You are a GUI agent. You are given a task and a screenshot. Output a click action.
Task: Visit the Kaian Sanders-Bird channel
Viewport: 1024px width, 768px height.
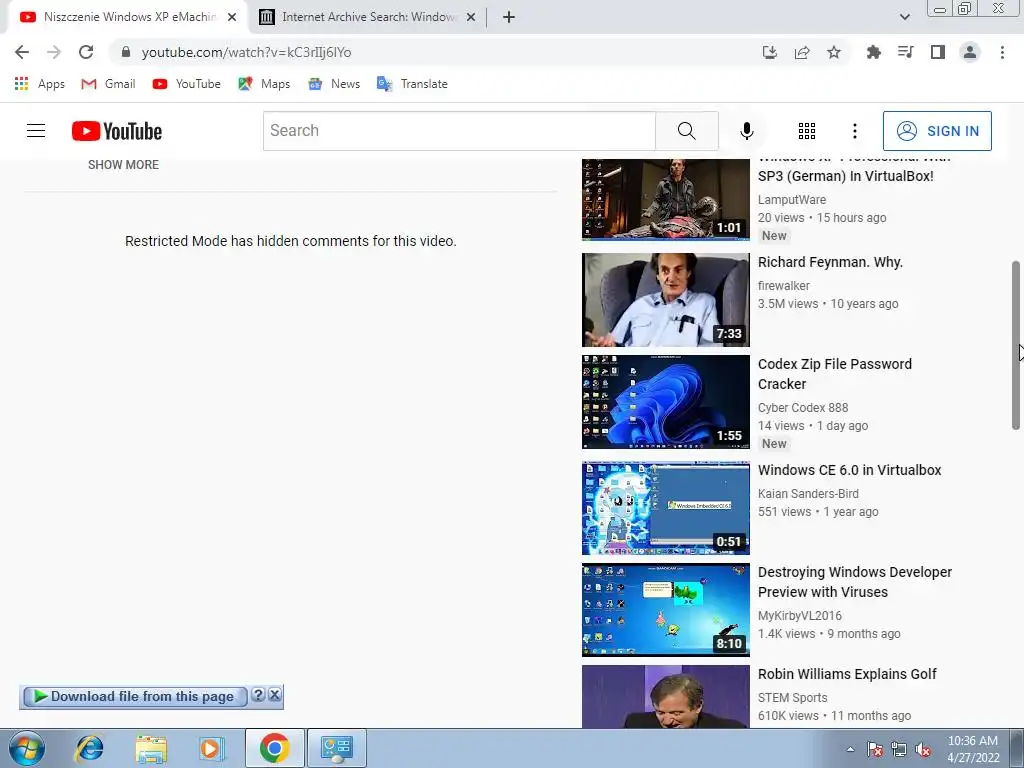click(808, 494)
